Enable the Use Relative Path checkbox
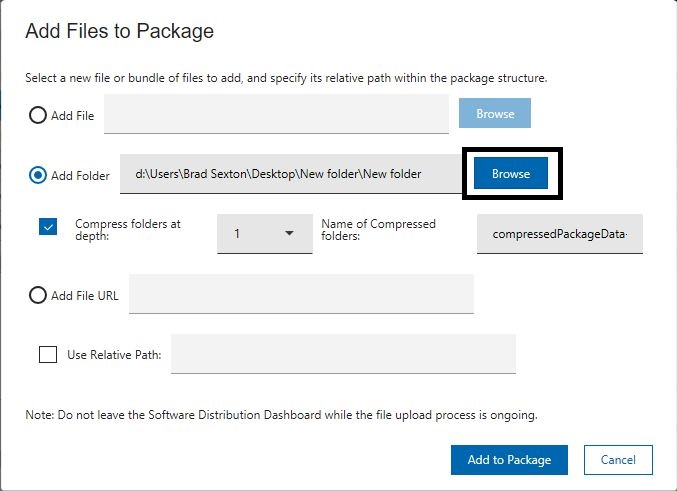The image size is (677, 491). coord(48,354)
